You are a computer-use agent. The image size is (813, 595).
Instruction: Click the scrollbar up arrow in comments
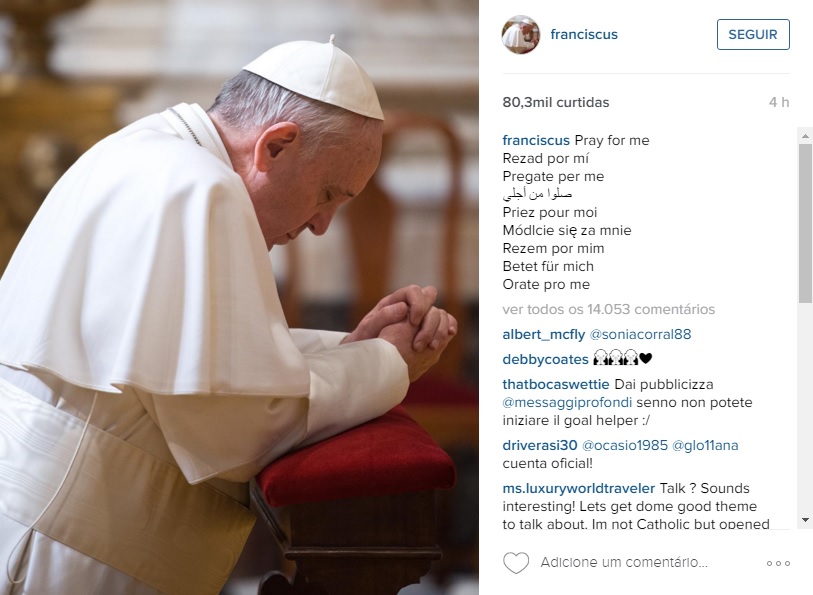point(805,136)
